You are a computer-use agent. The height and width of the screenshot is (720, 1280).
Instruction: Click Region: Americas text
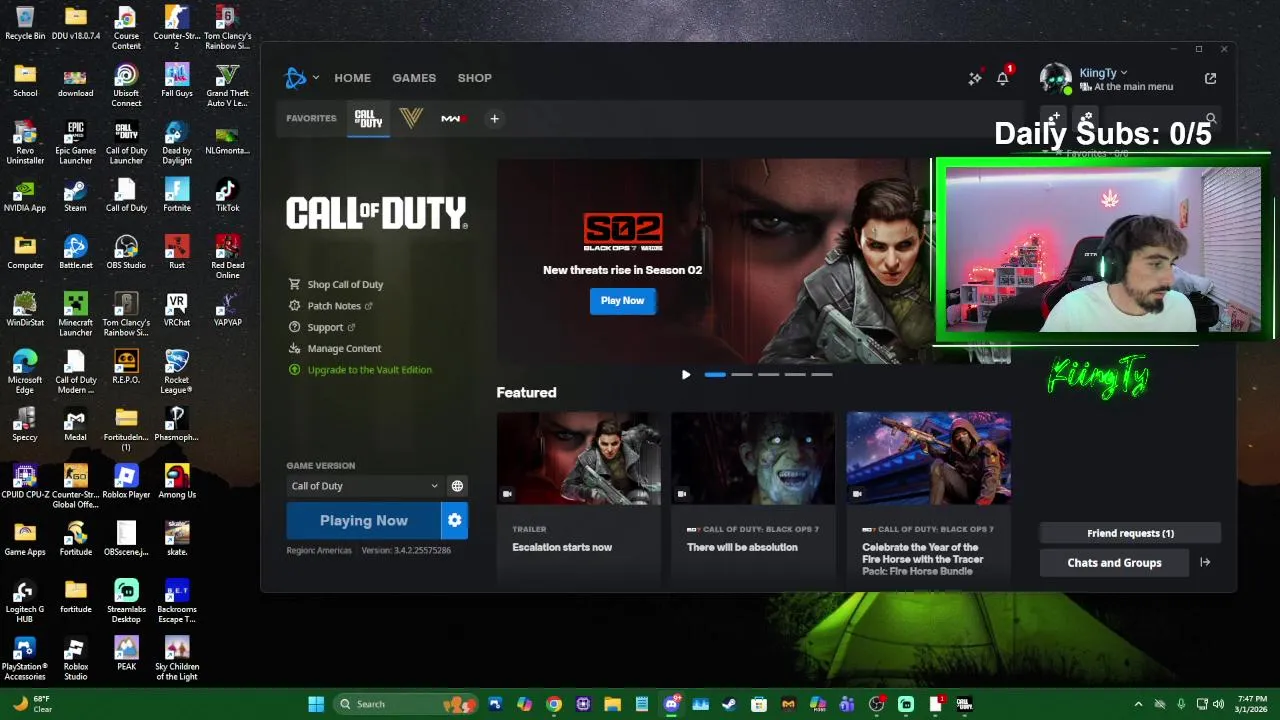(319, 551)
